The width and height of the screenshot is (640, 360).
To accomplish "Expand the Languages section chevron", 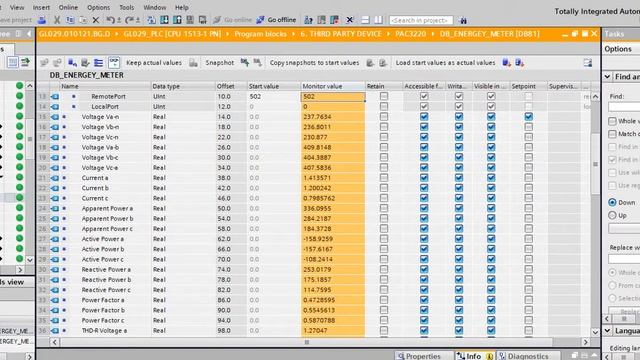I will click(x=608, y=330).
